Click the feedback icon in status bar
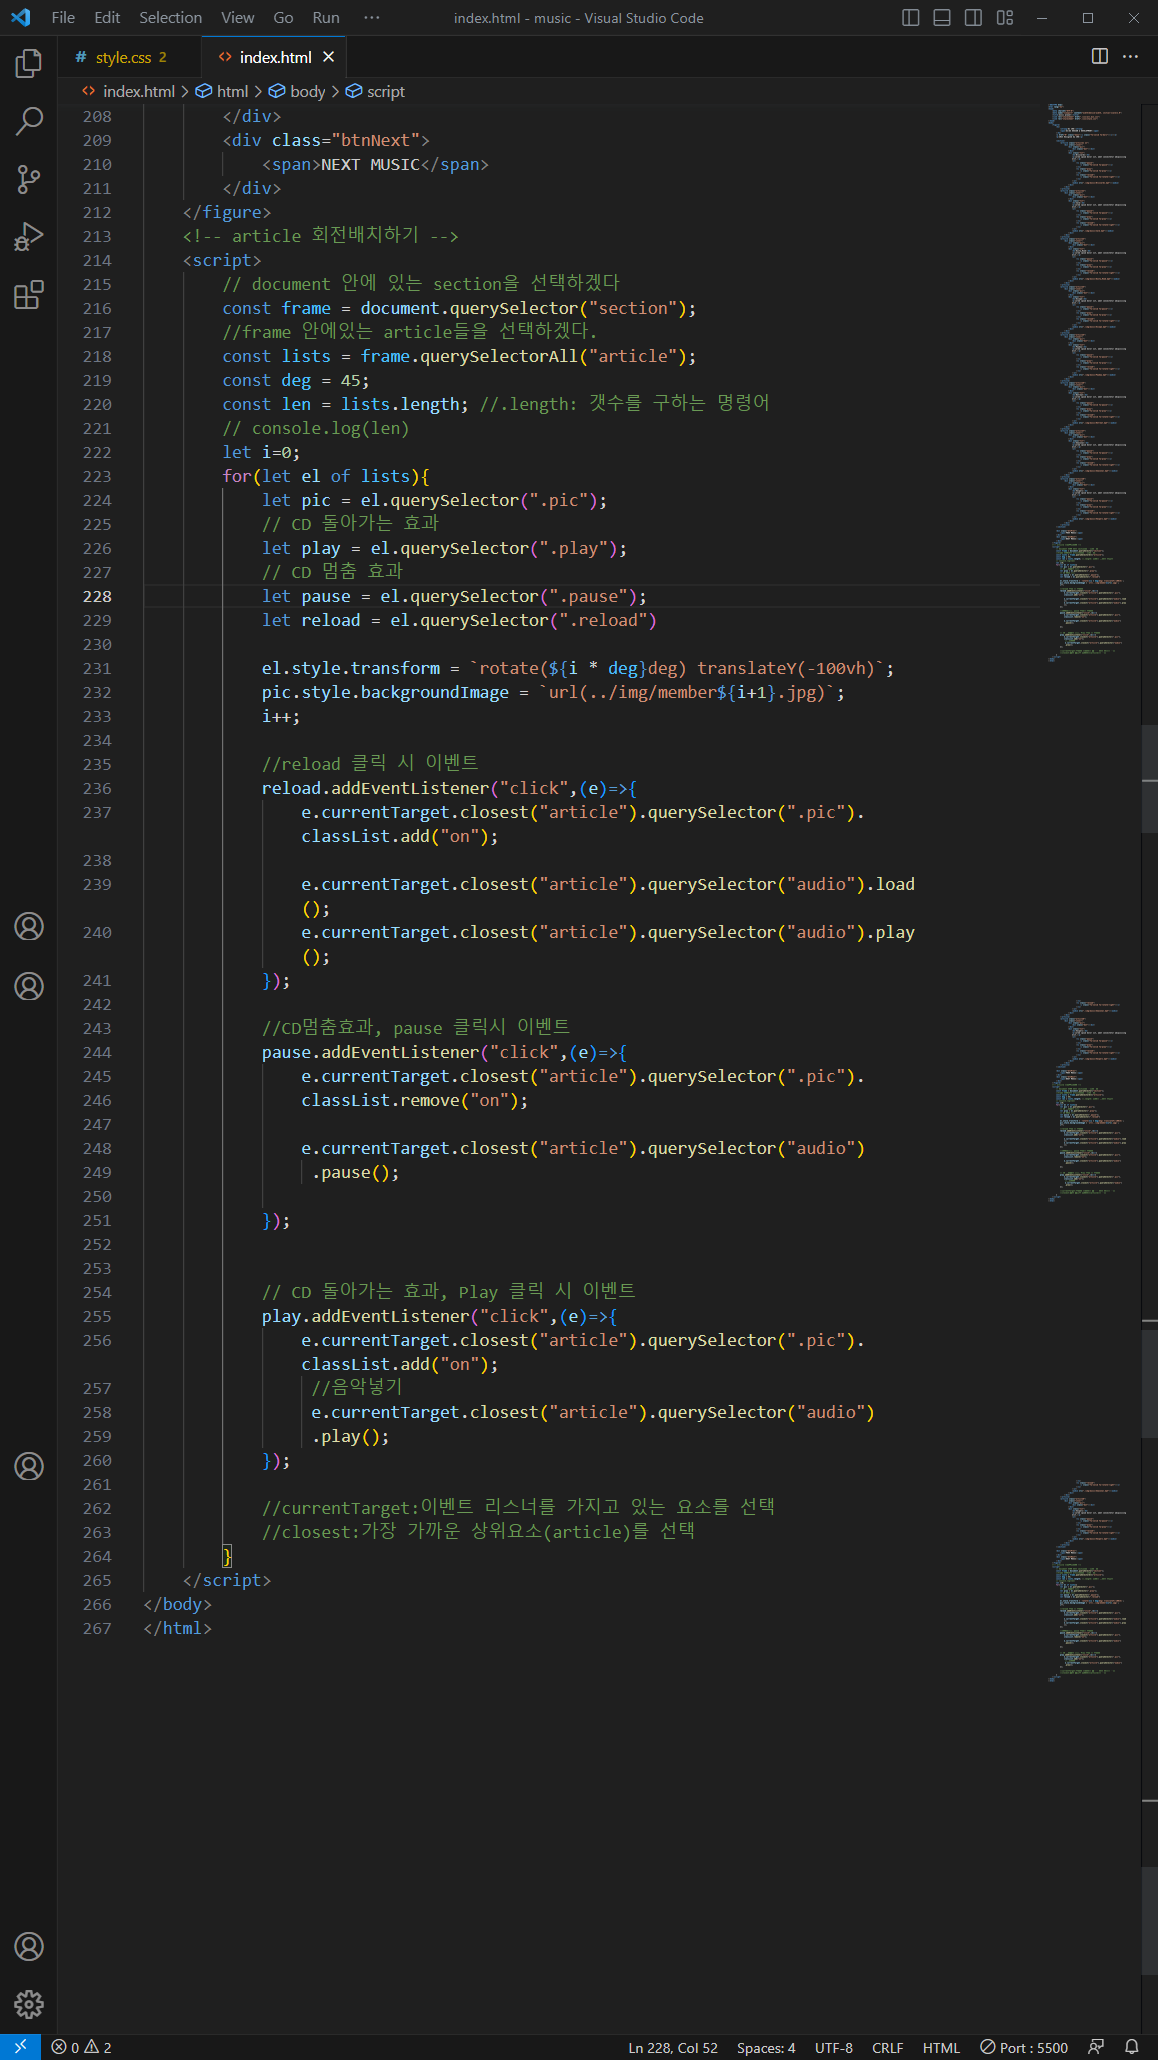Viewport: 1158px width, 2060px height. (1097, 2047)
